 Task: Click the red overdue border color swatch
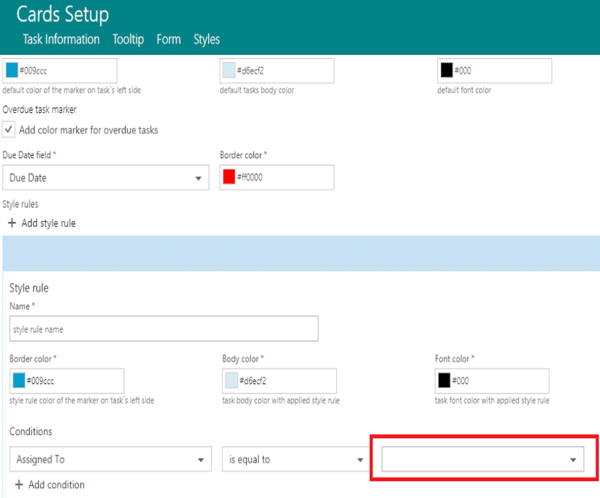tap(229, 177)
